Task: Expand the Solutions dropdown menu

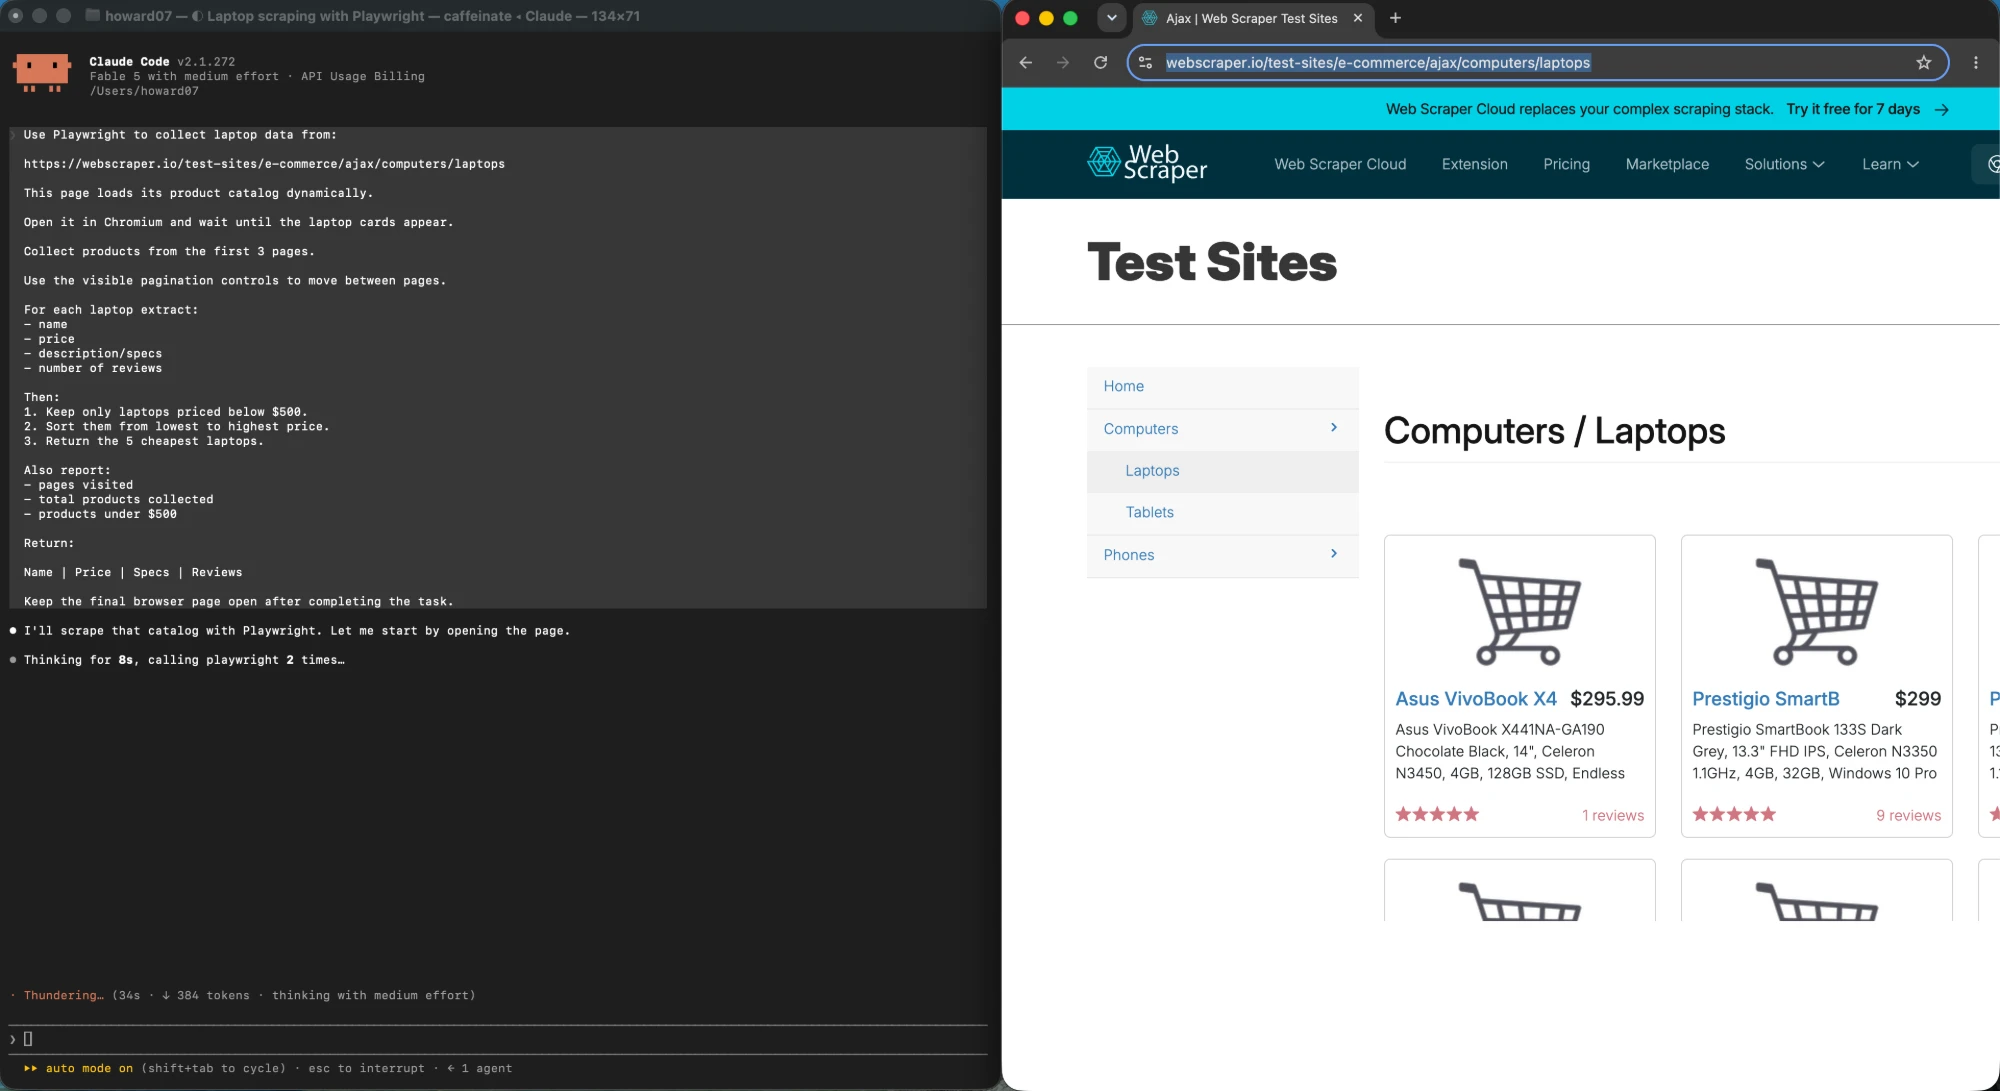Action: pos(1784,164)
